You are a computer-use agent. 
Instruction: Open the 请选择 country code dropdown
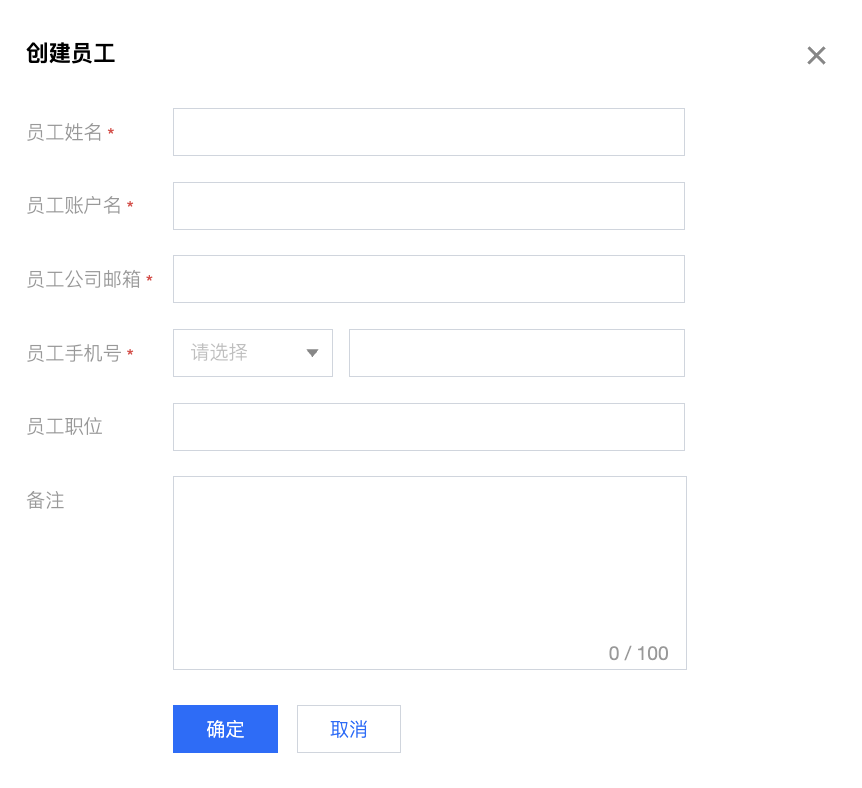[x=252, y=353]
